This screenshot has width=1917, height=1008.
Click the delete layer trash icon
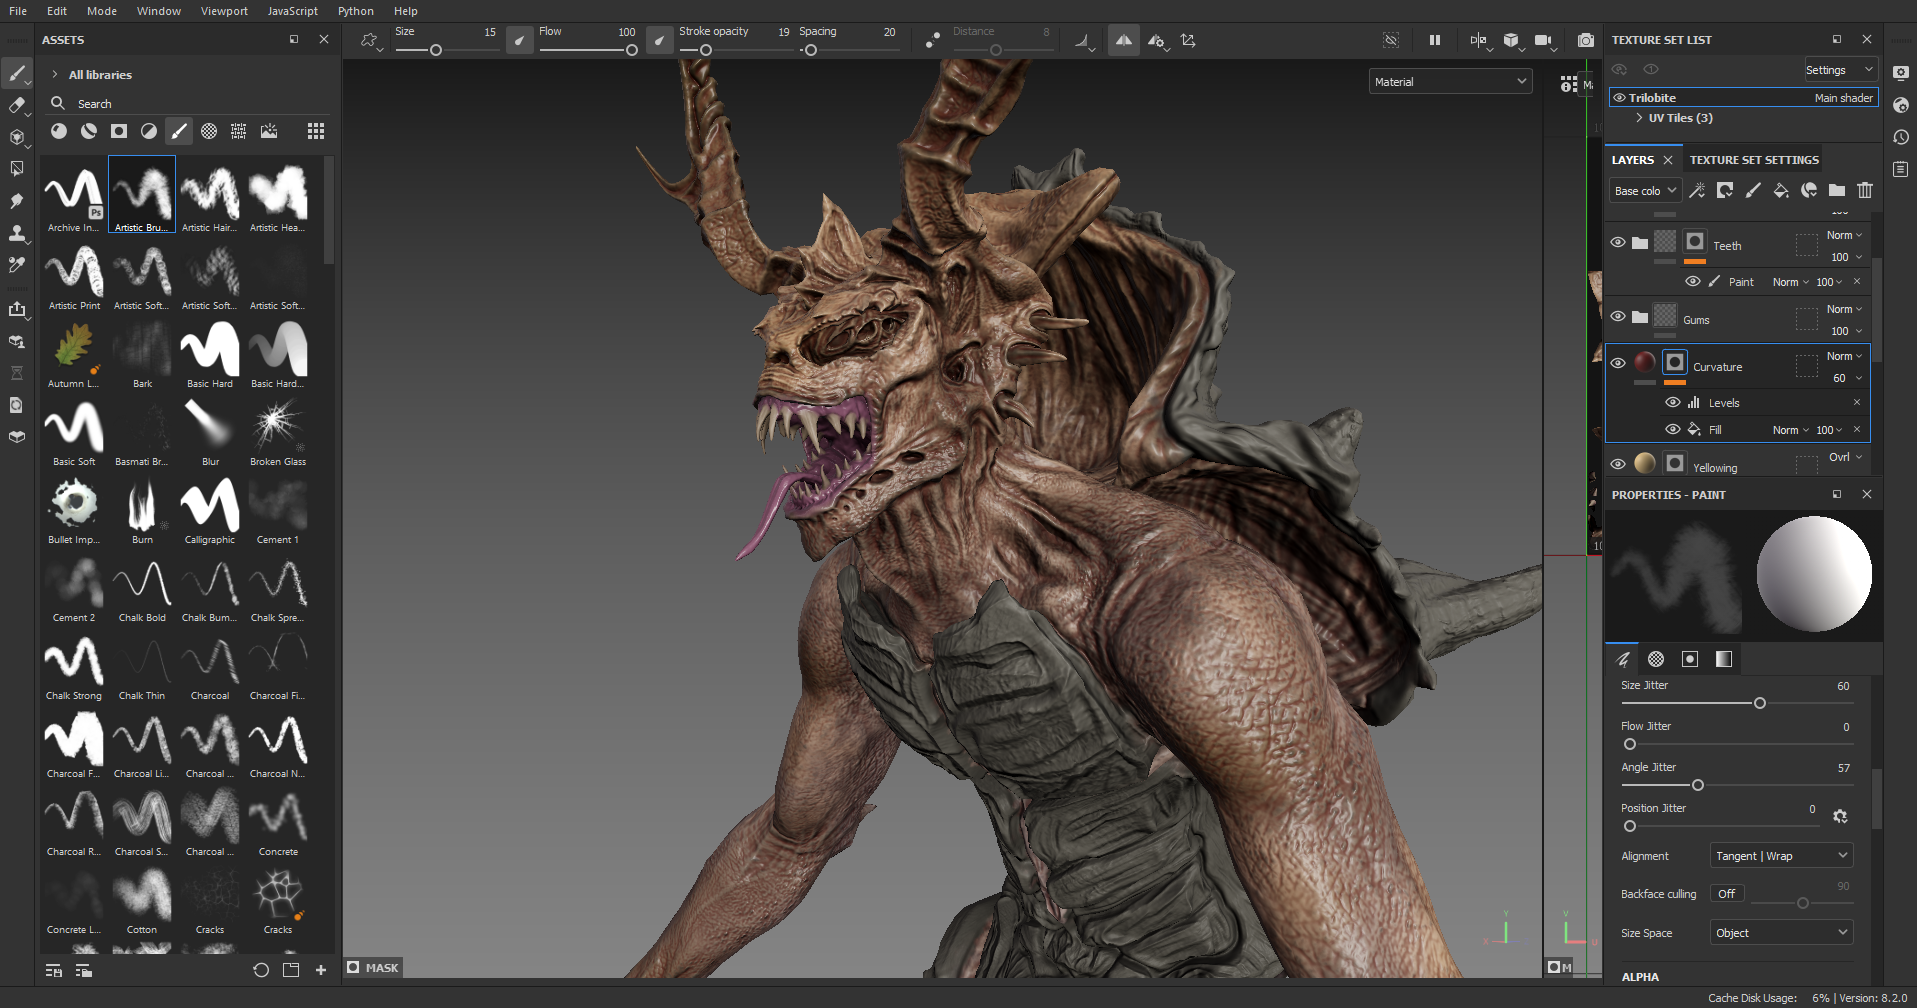1865,190
